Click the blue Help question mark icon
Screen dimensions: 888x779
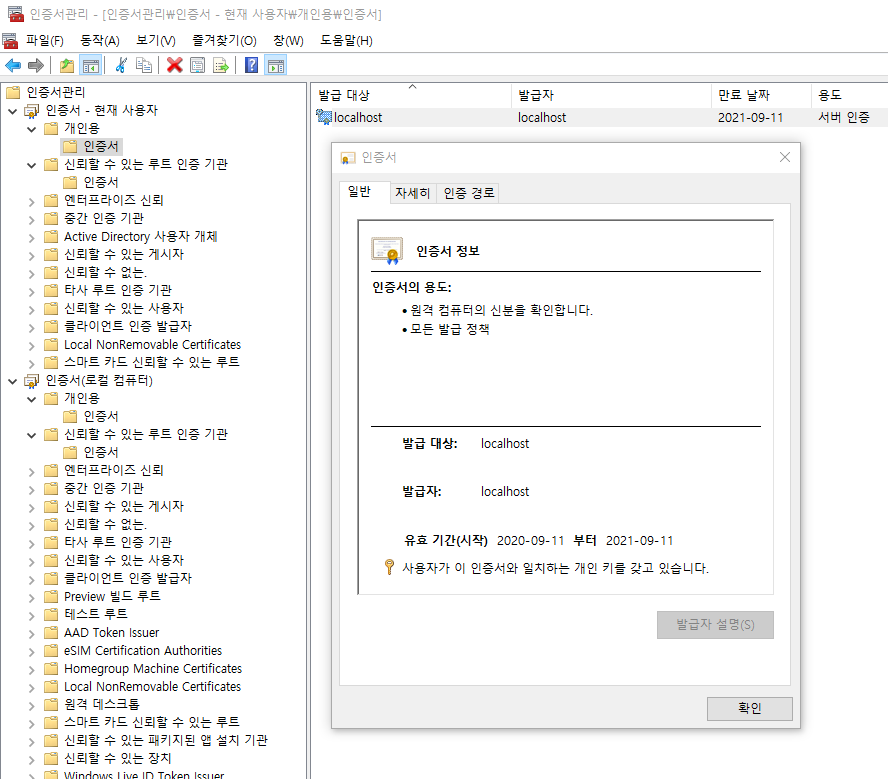click(x=251, y=65)
